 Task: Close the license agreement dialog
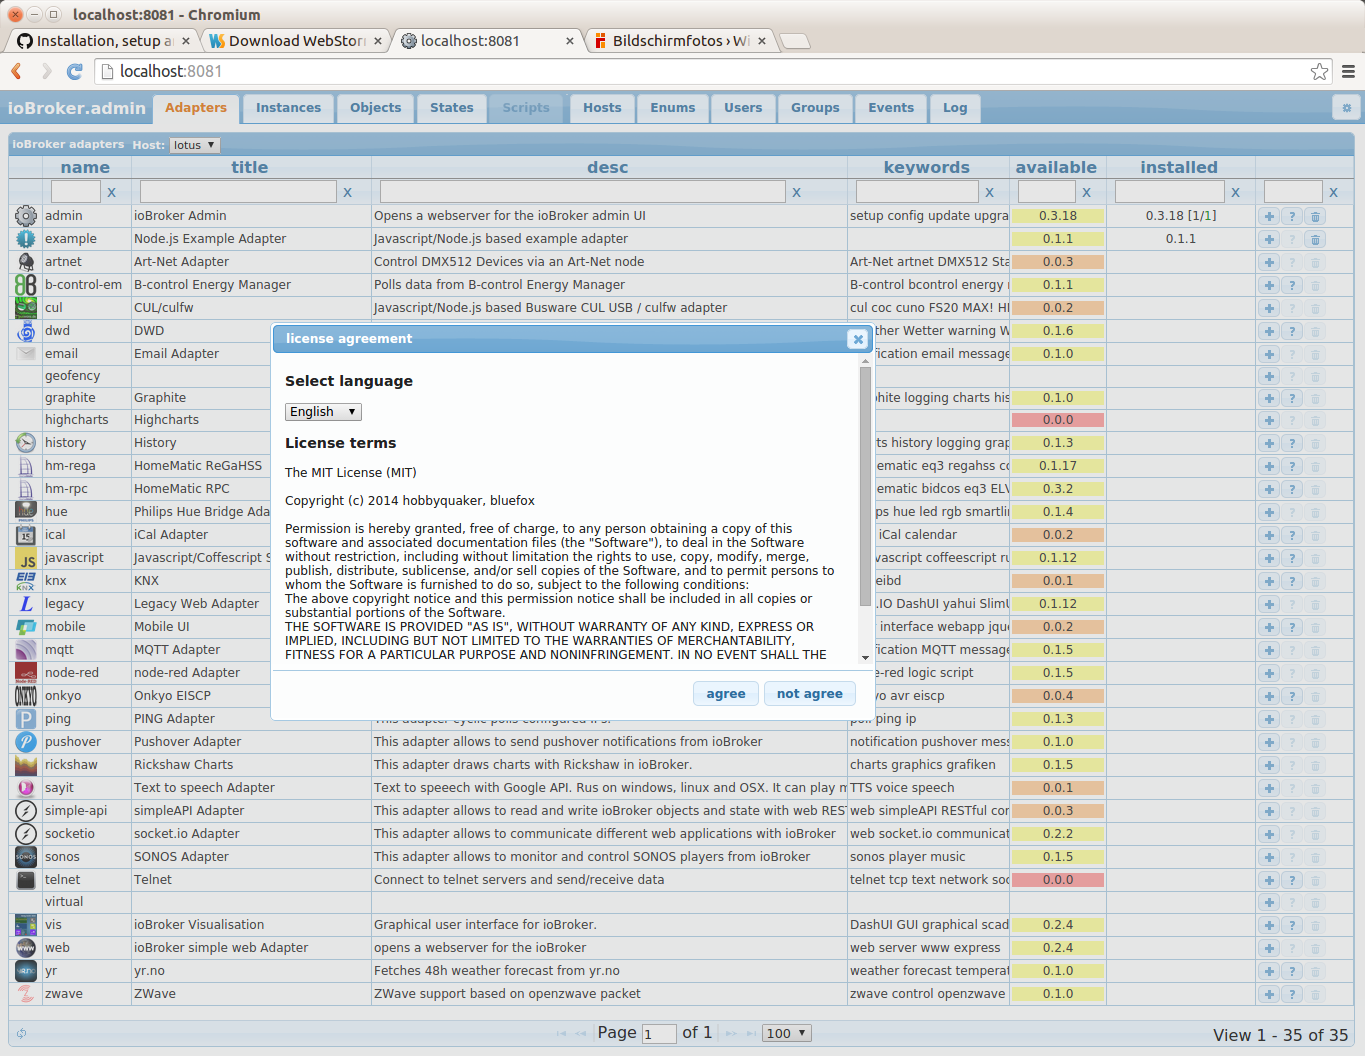click(858, 339)
